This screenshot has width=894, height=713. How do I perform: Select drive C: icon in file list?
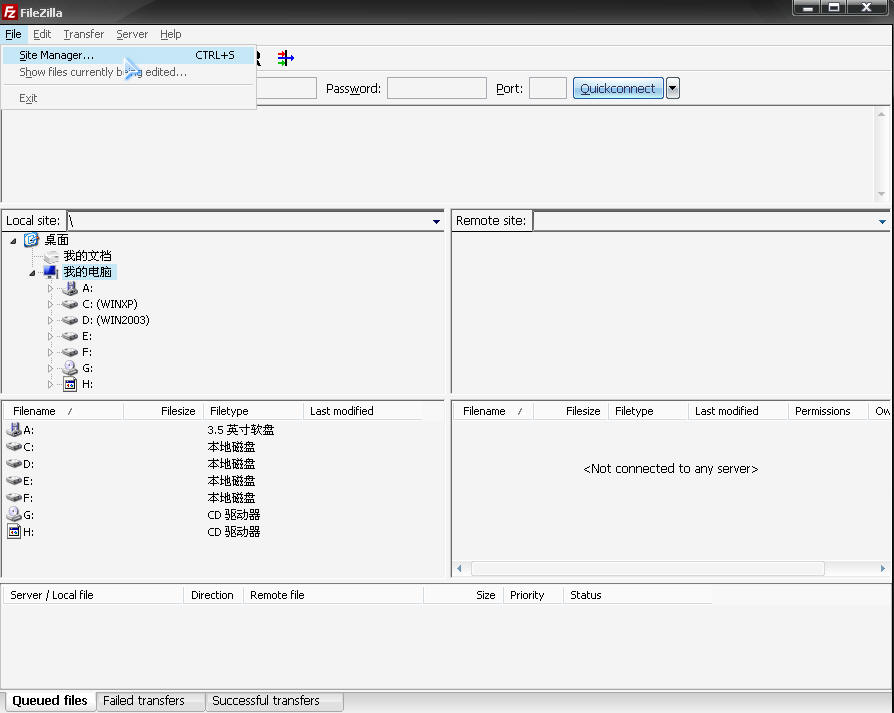coord(14,447)
